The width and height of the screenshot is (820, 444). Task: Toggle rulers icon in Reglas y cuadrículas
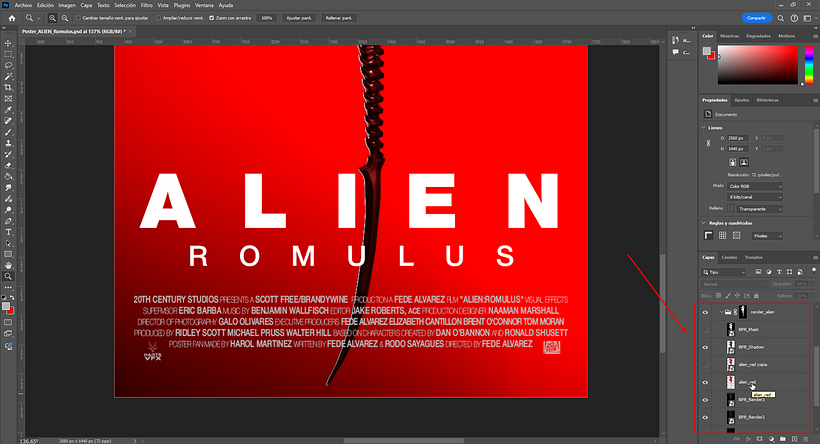coord(708,235)
